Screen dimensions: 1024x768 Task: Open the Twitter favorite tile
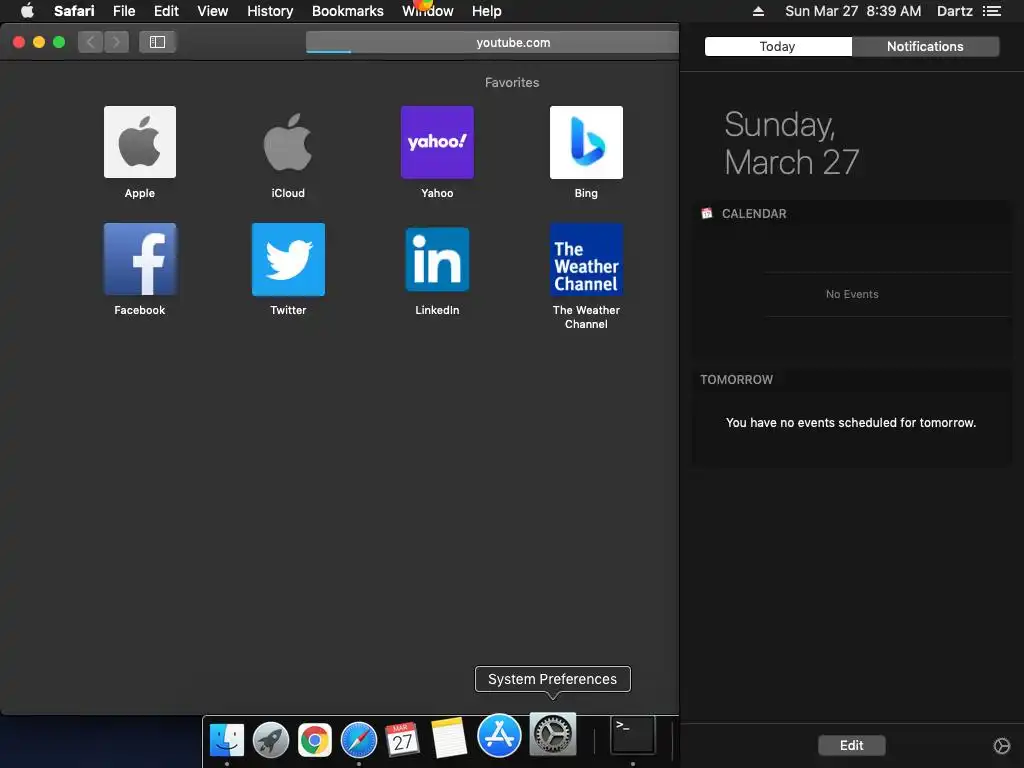tap(288, 259)
